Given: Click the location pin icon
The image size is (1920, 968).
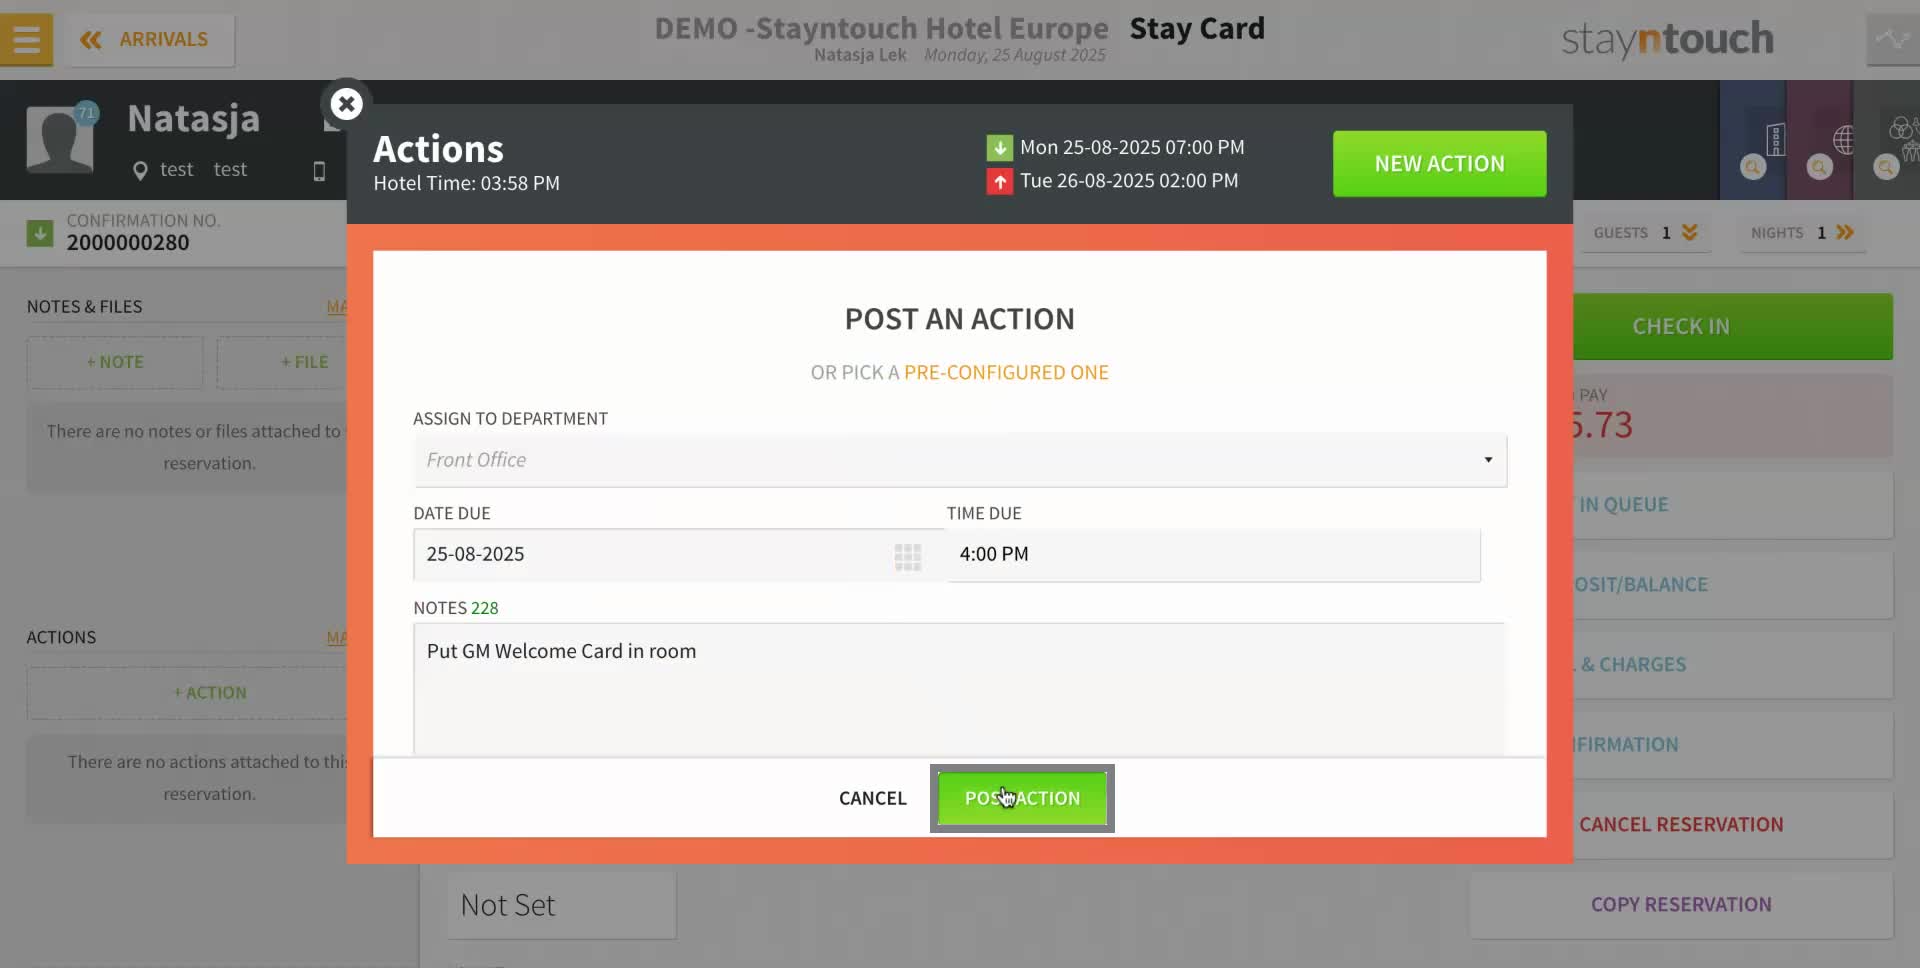Looking at the screenshot, I should [140, 171].
